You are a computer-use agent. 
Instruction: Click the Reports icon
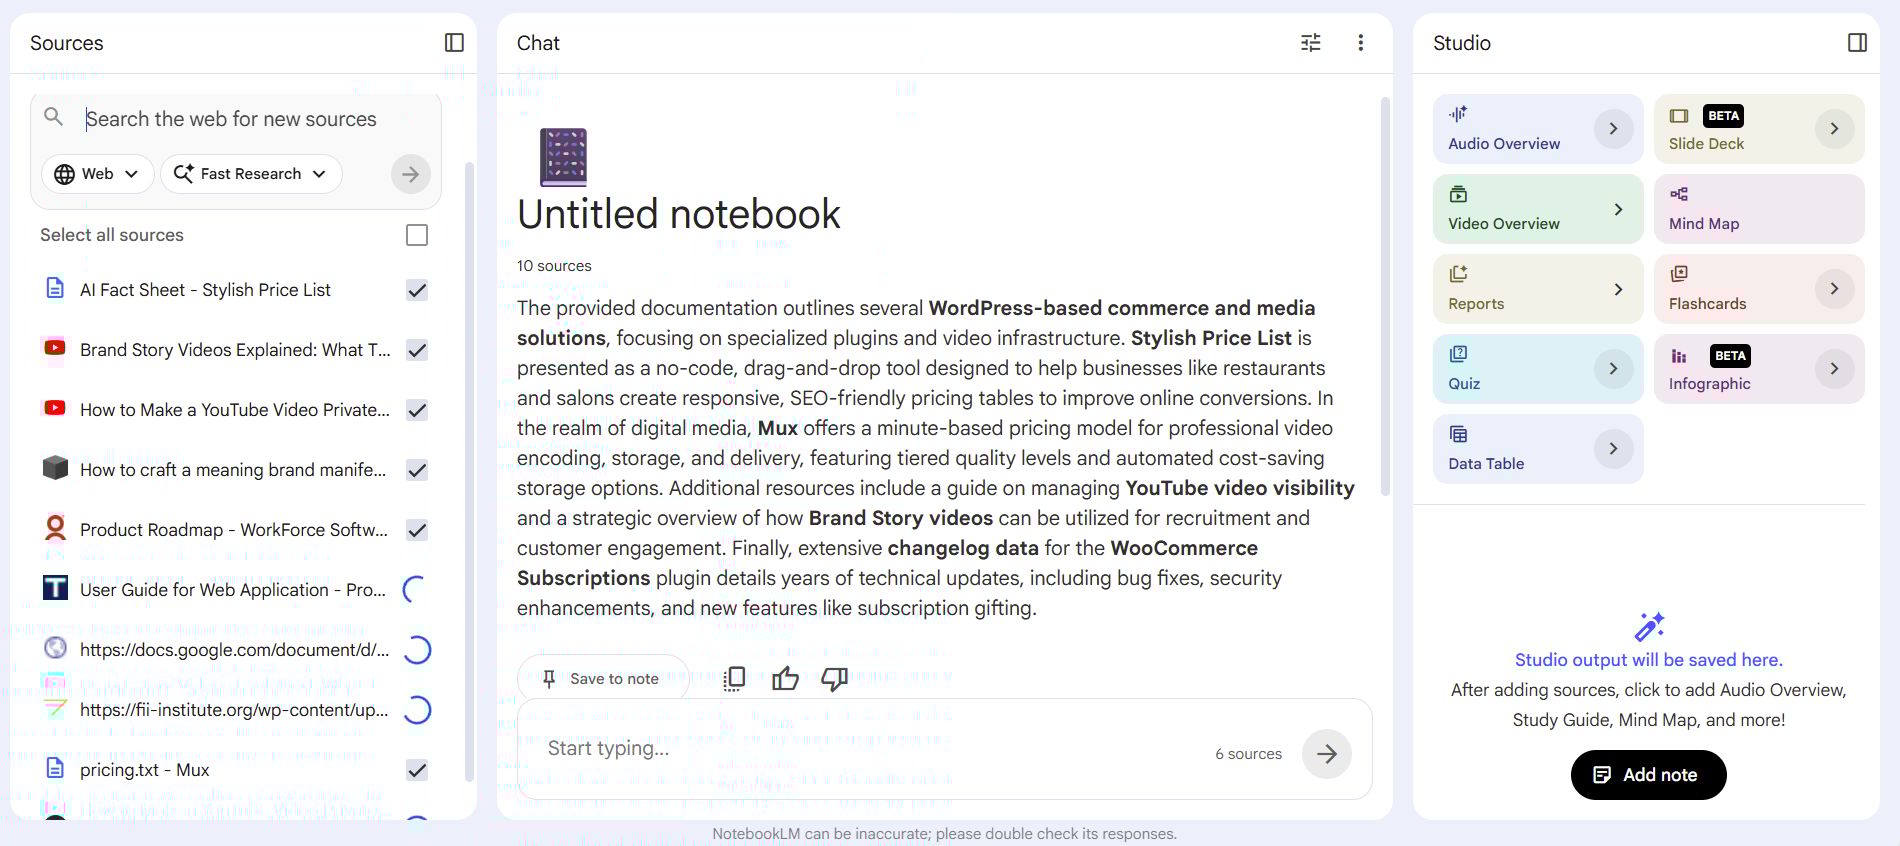click(1459, 274)
